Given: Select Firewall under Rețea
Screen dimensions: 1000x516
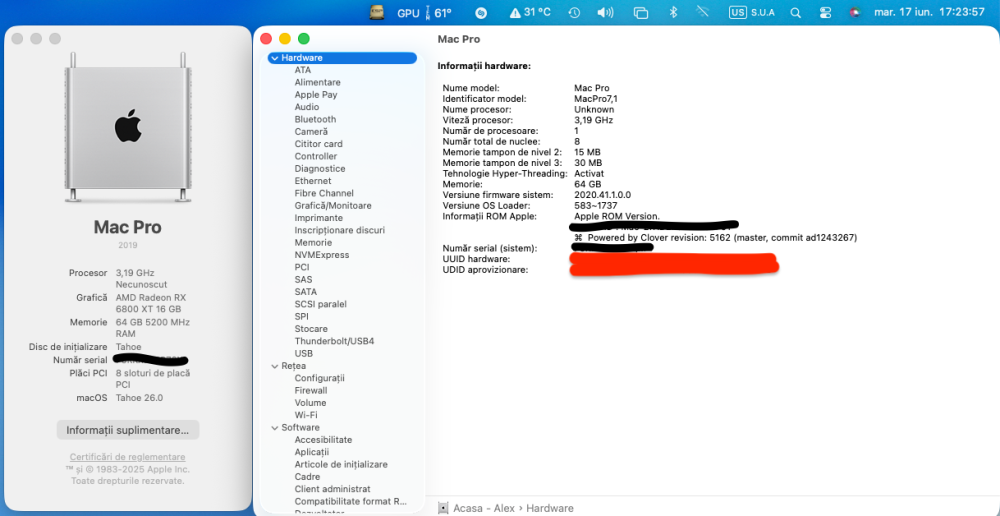Looking at the screenshot, I should (x=311, y=390).
